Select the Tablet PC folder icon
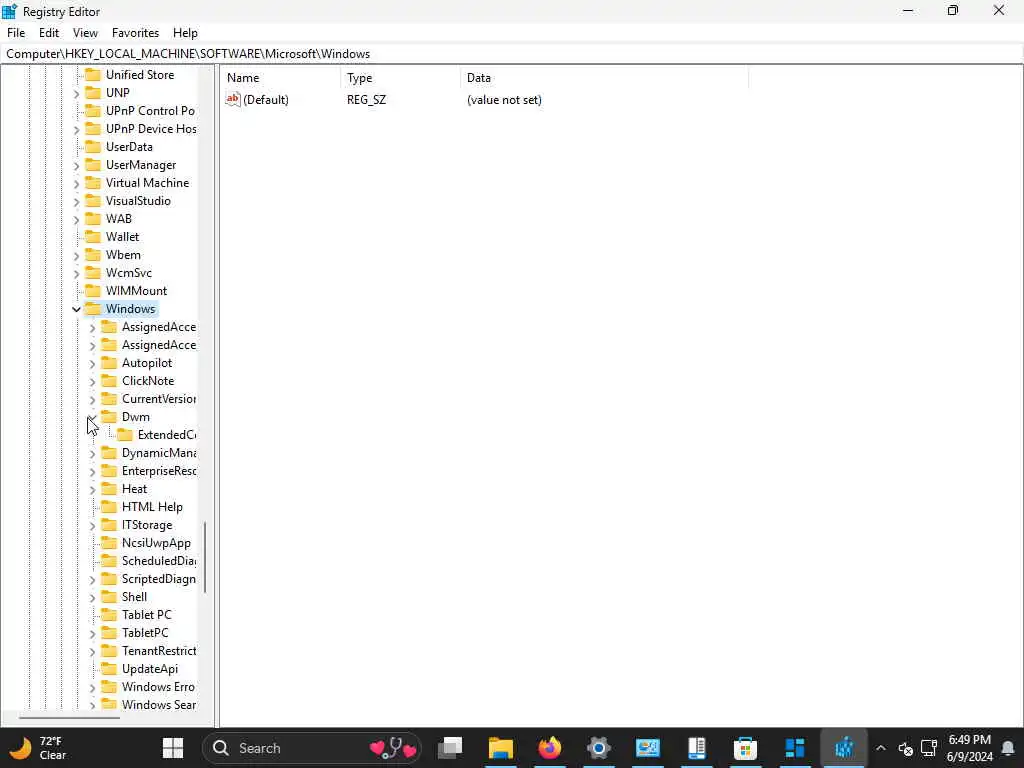The width and height of the screenshot is (1024, 768). tap(109, 614)
